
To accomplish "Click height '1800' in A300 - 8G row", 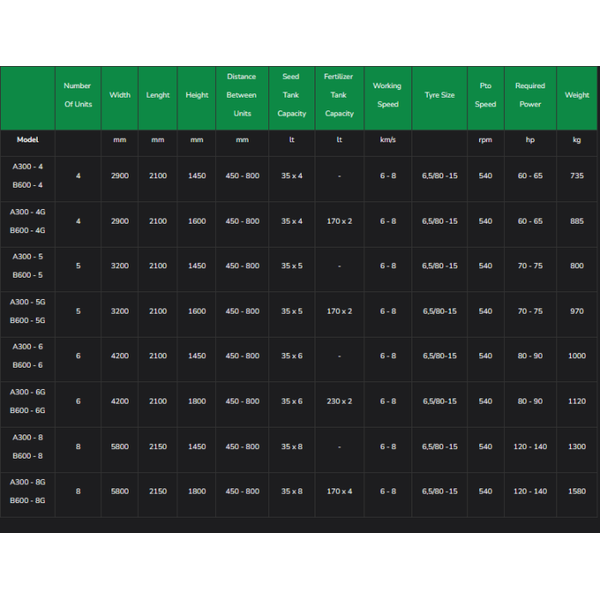I will (197, 491).
